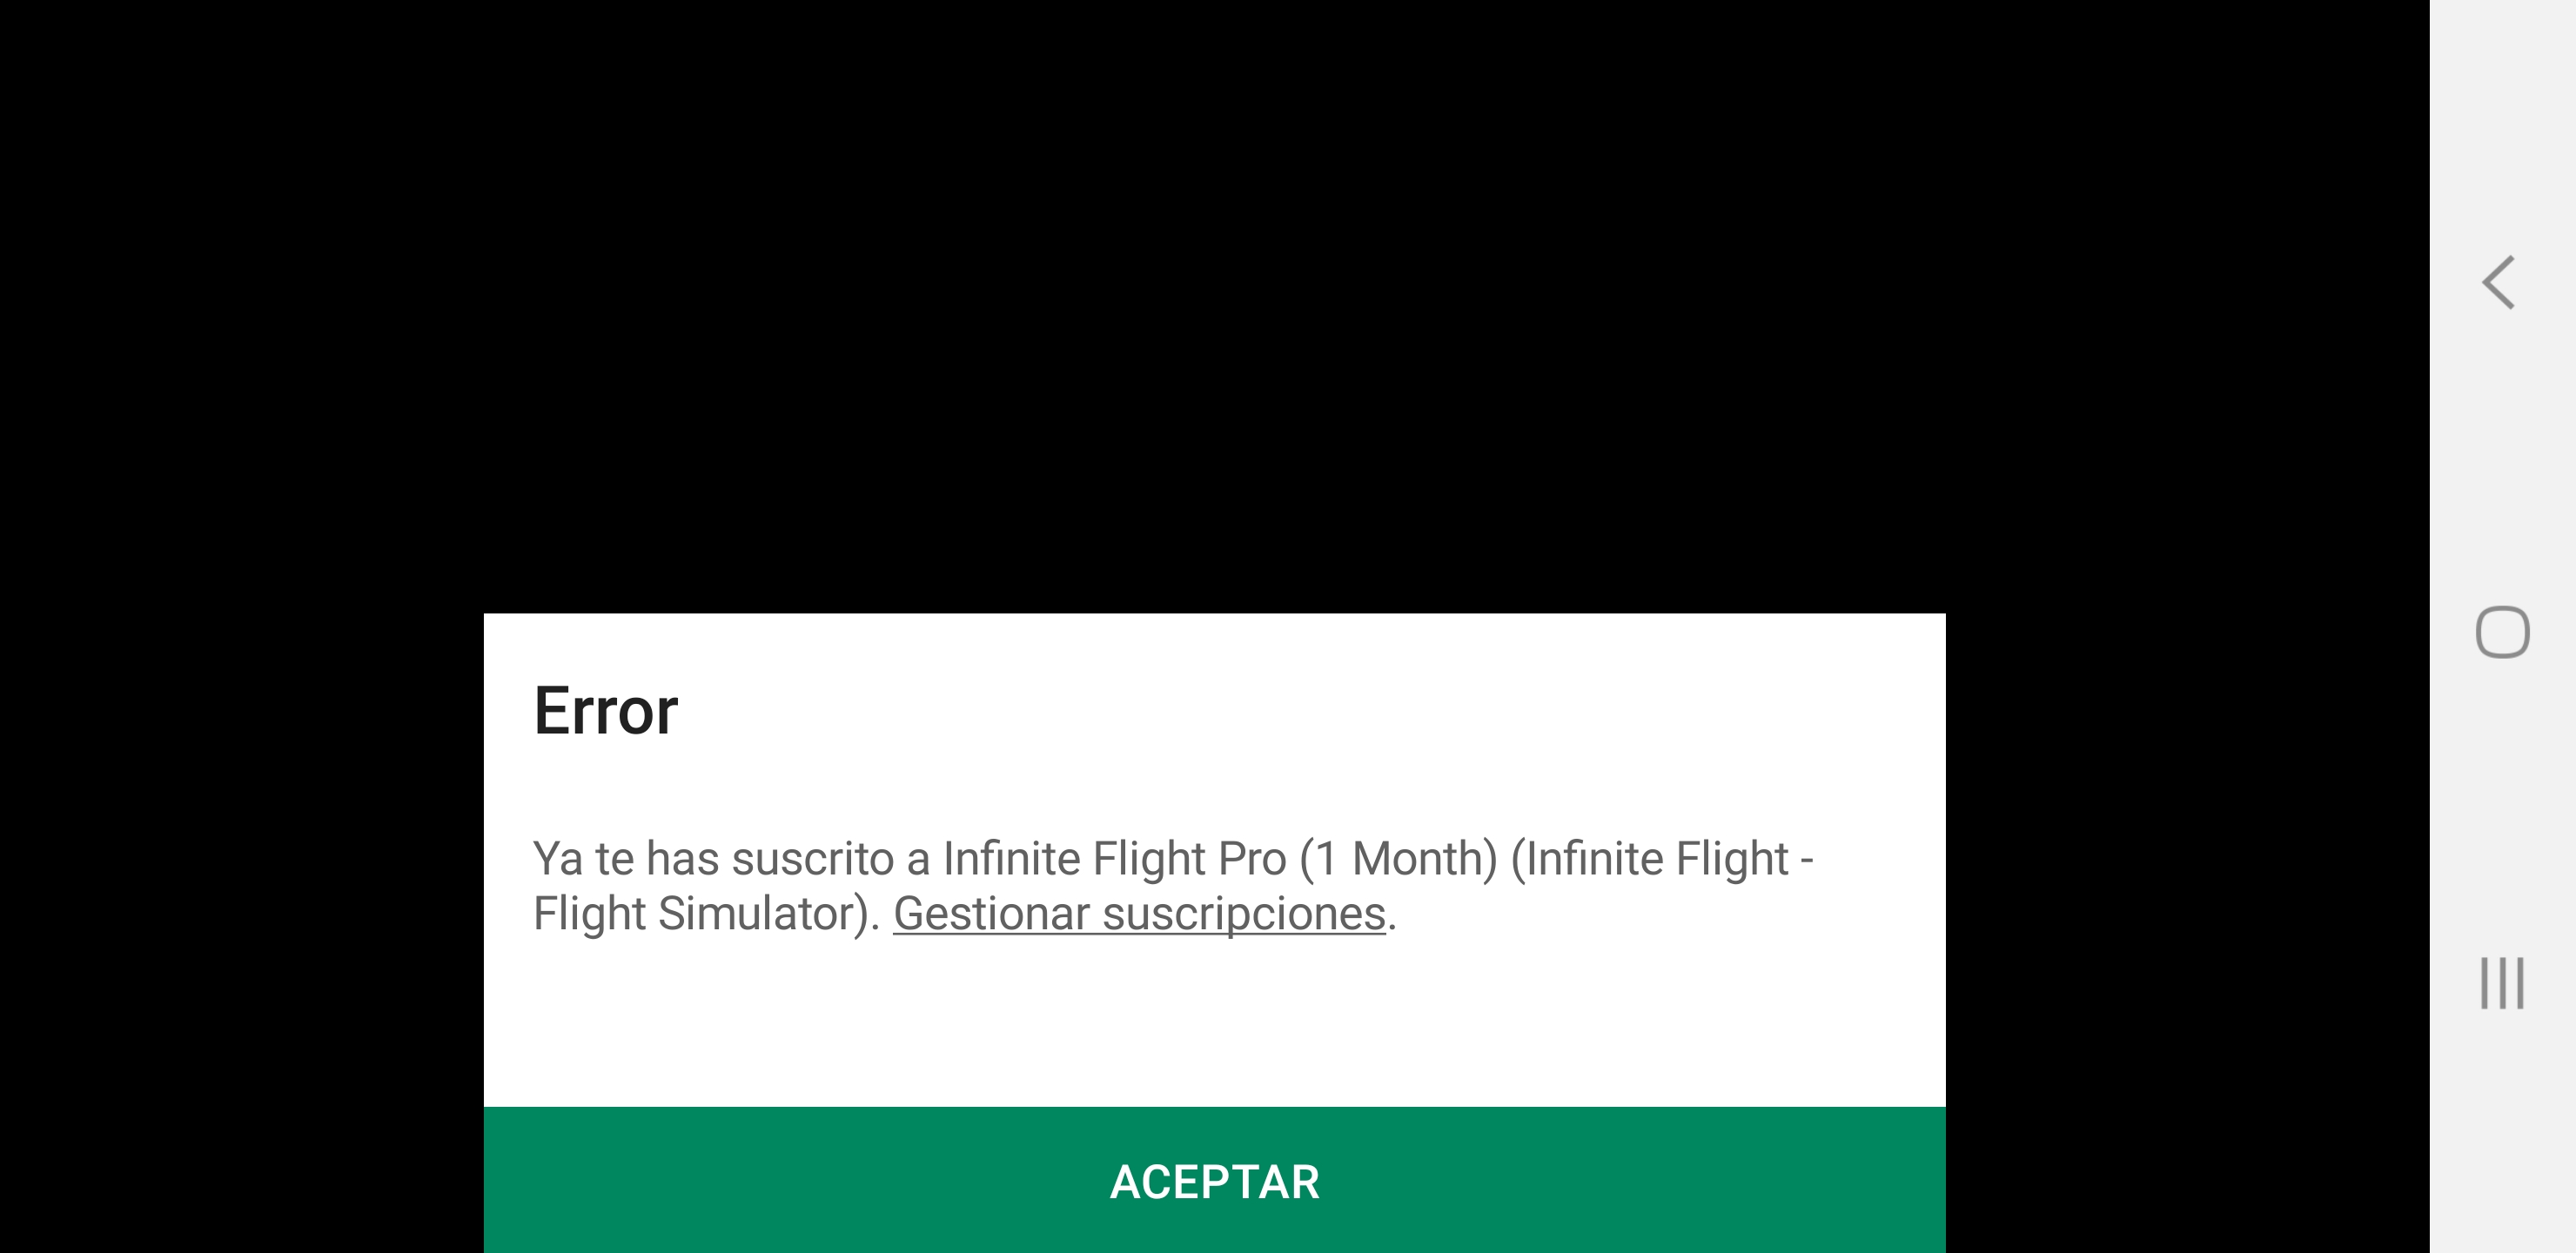
Task: Click empty white space right of Error title
Action: (1300, 711)
